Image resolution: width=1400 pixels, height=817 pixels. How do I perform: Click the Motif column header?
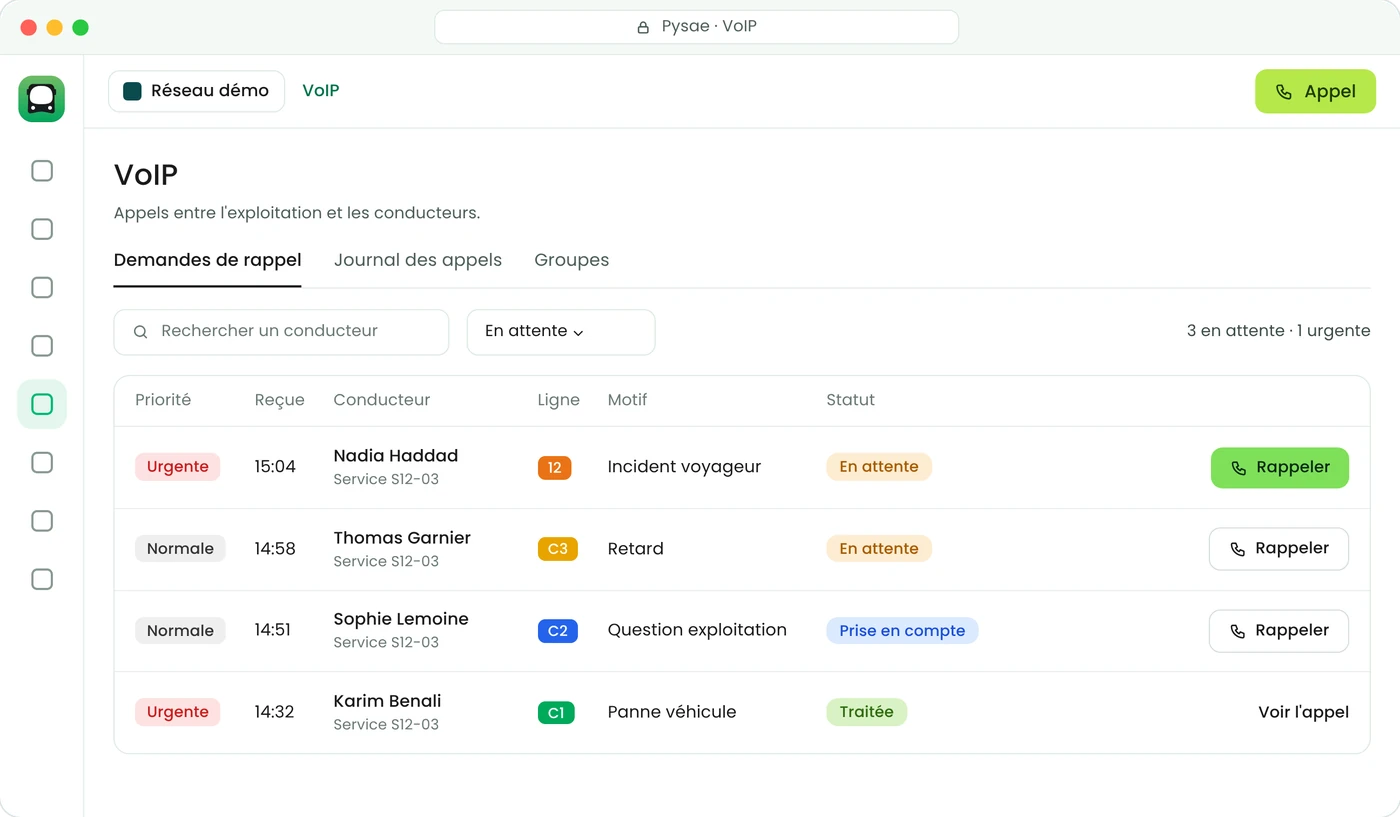(627, 400)
